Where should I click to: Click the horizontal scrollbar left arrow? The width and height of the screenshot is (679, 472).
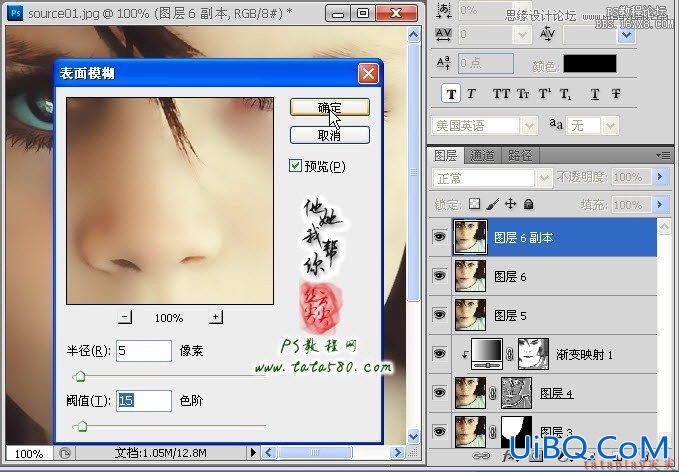268,453
